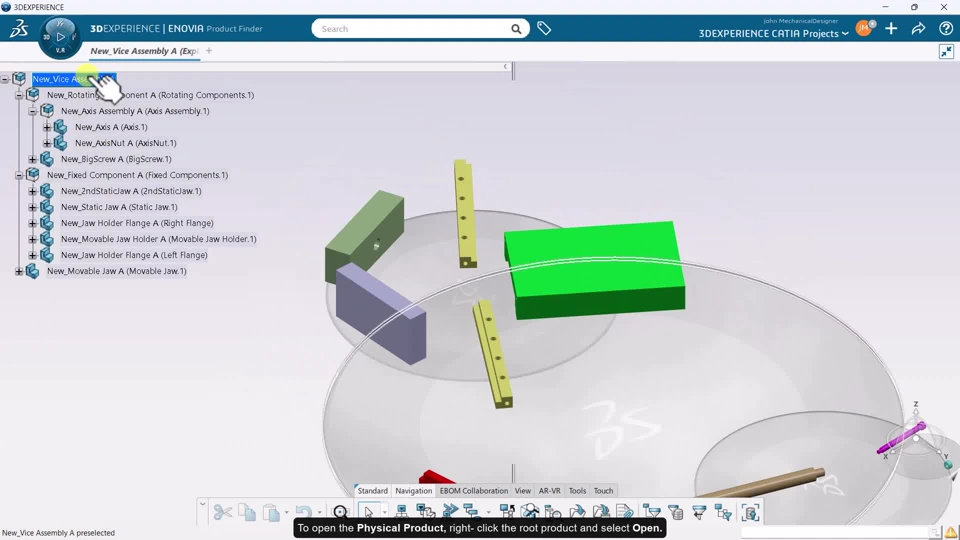Add a new tab with plus
960x540 pixels.
209,51
